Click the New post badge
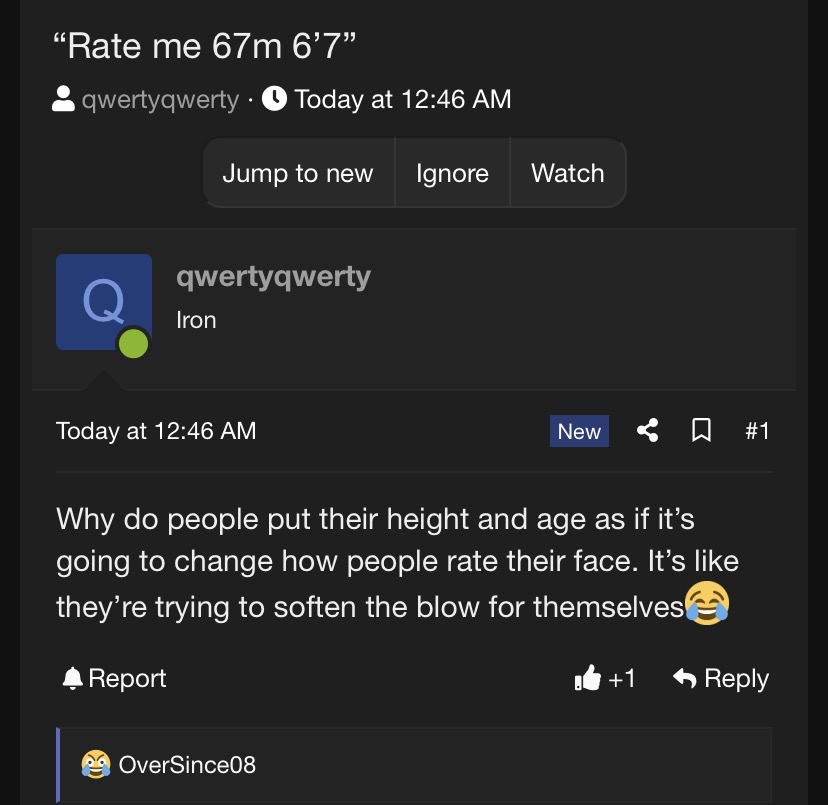 579,431
